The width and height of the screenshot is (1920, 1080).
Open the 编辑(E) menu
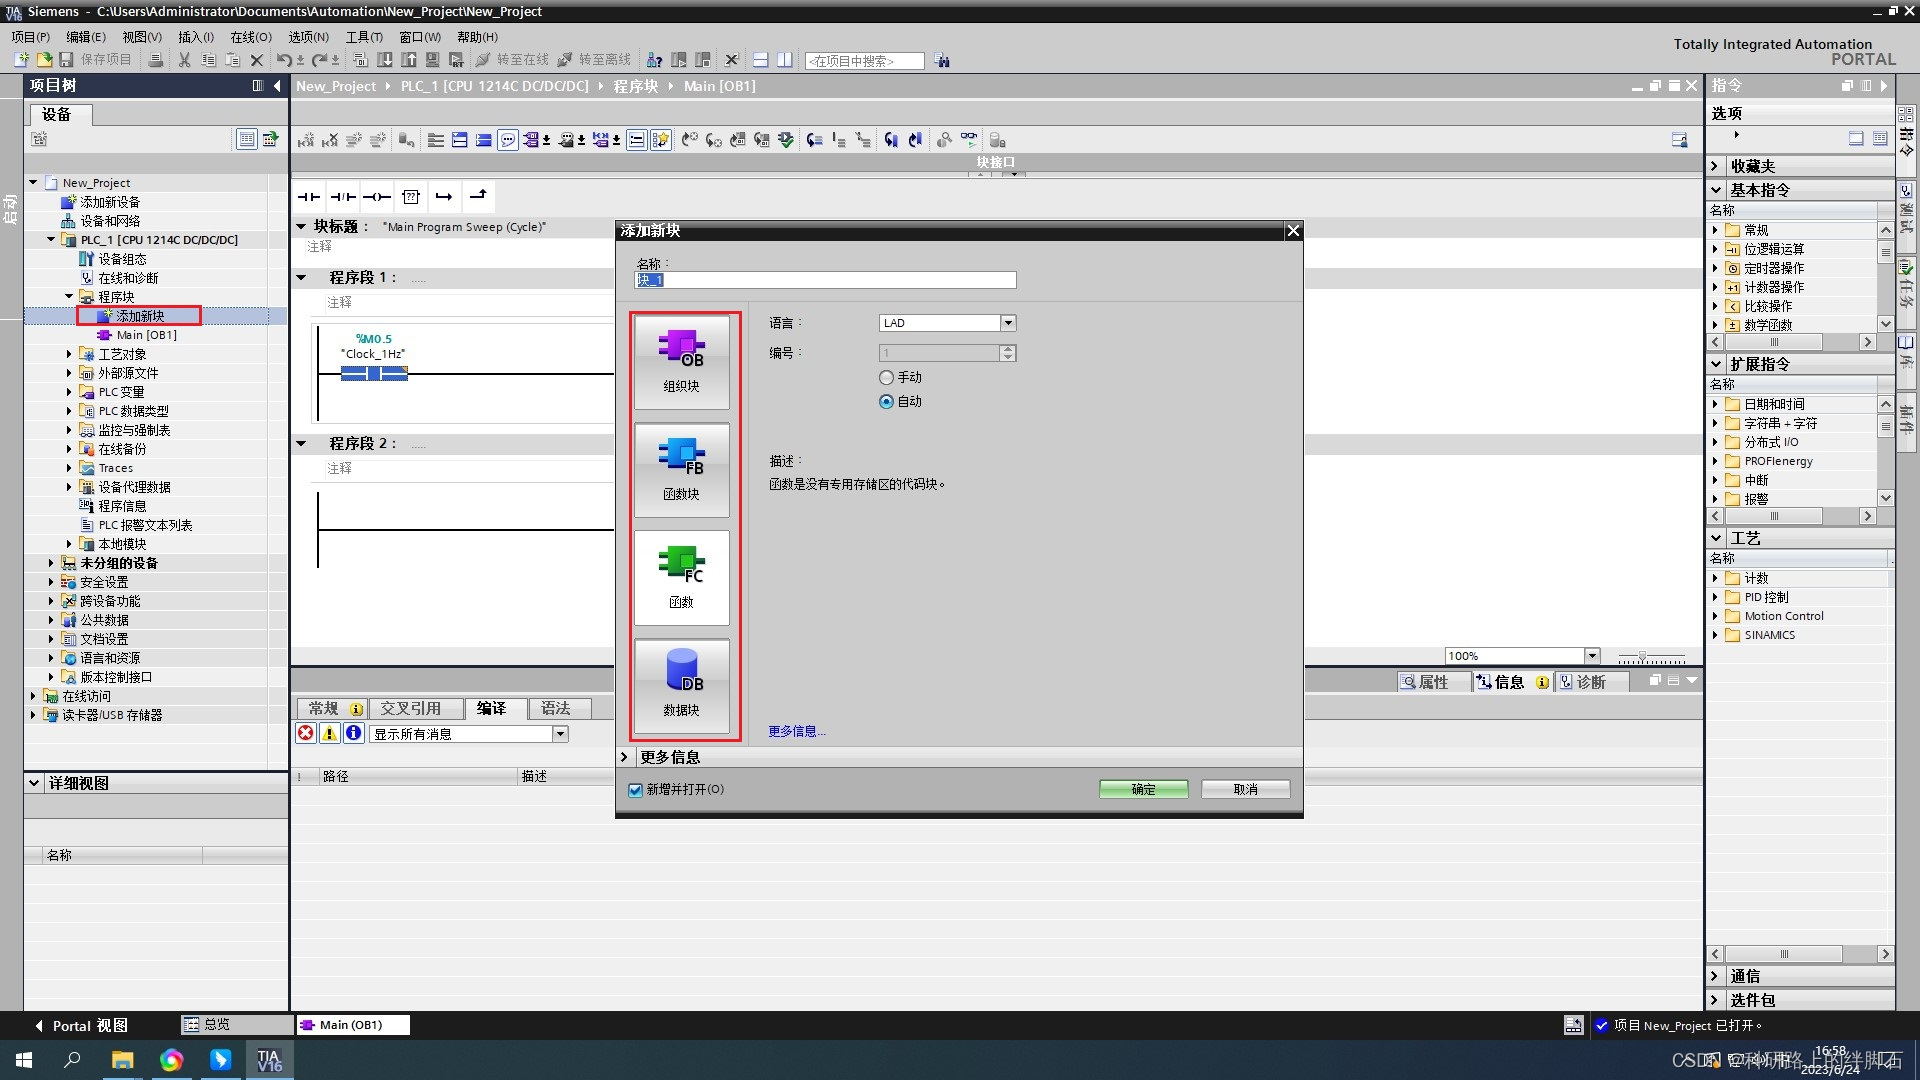[x=86, y=37]
